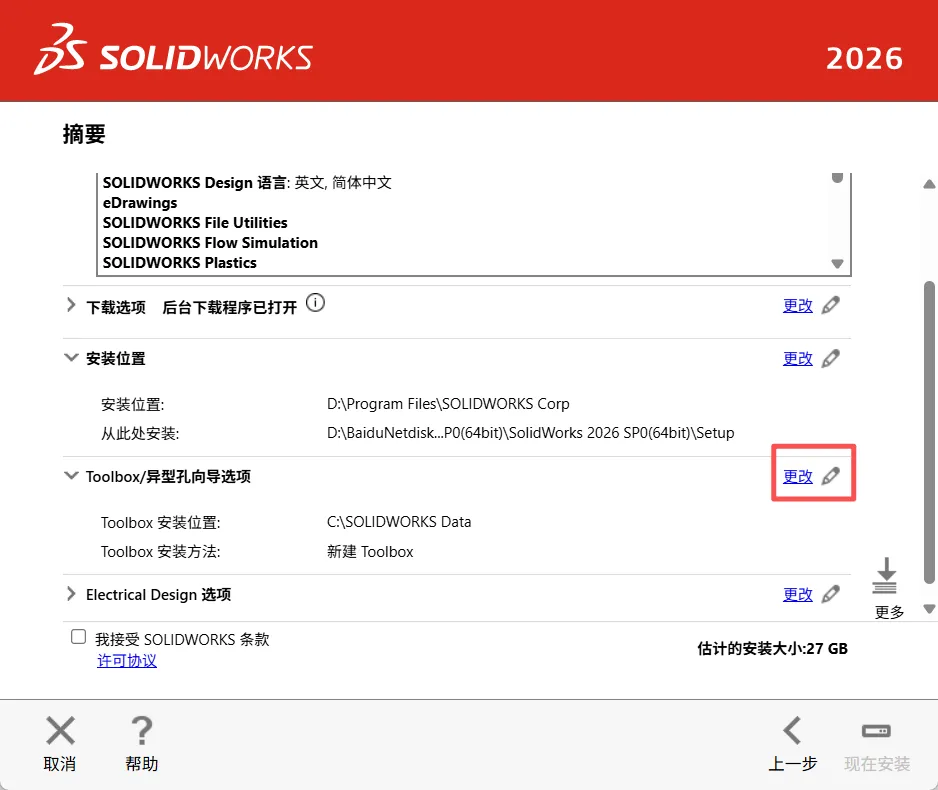The width and height of the screenshot is (938, 790).
Task: Click the pencil icon for Toolbox options
Action: click(x=830, y=476)
